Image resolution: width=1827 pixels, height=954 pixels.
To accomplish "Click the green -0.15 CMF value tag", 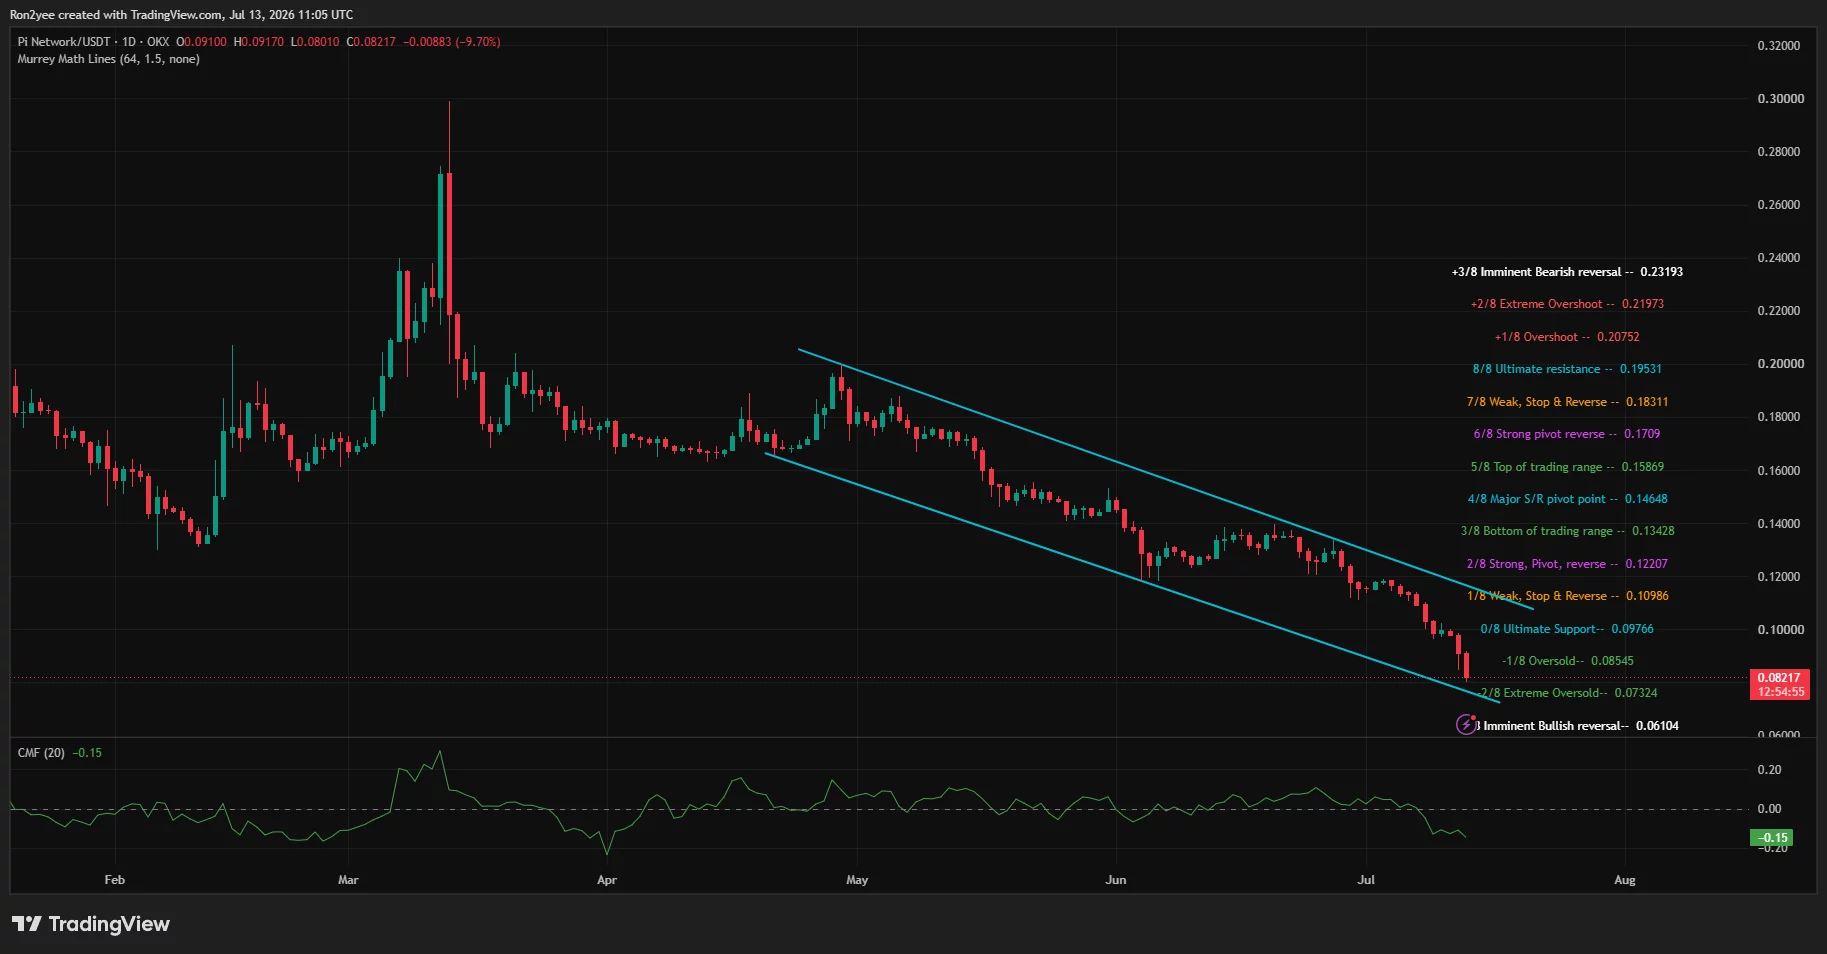I will 1771,838.
